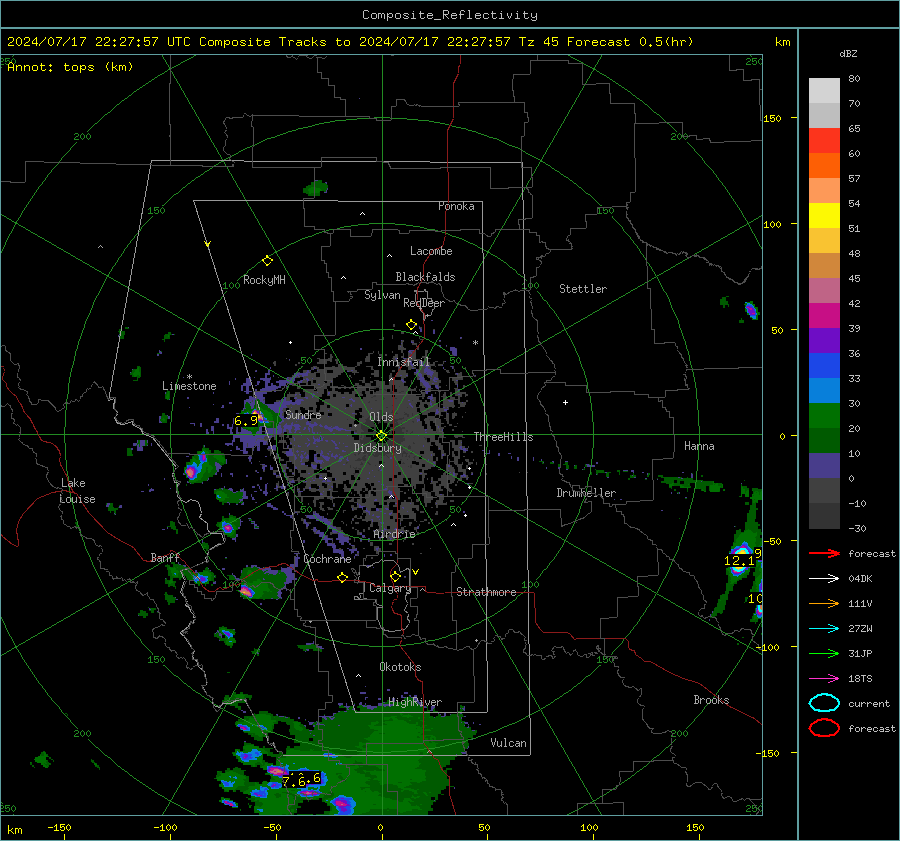Image resolution: width=900 pixels, height=841 pixels.
Task: Click the Stettler city label
Action: [583, 289]
